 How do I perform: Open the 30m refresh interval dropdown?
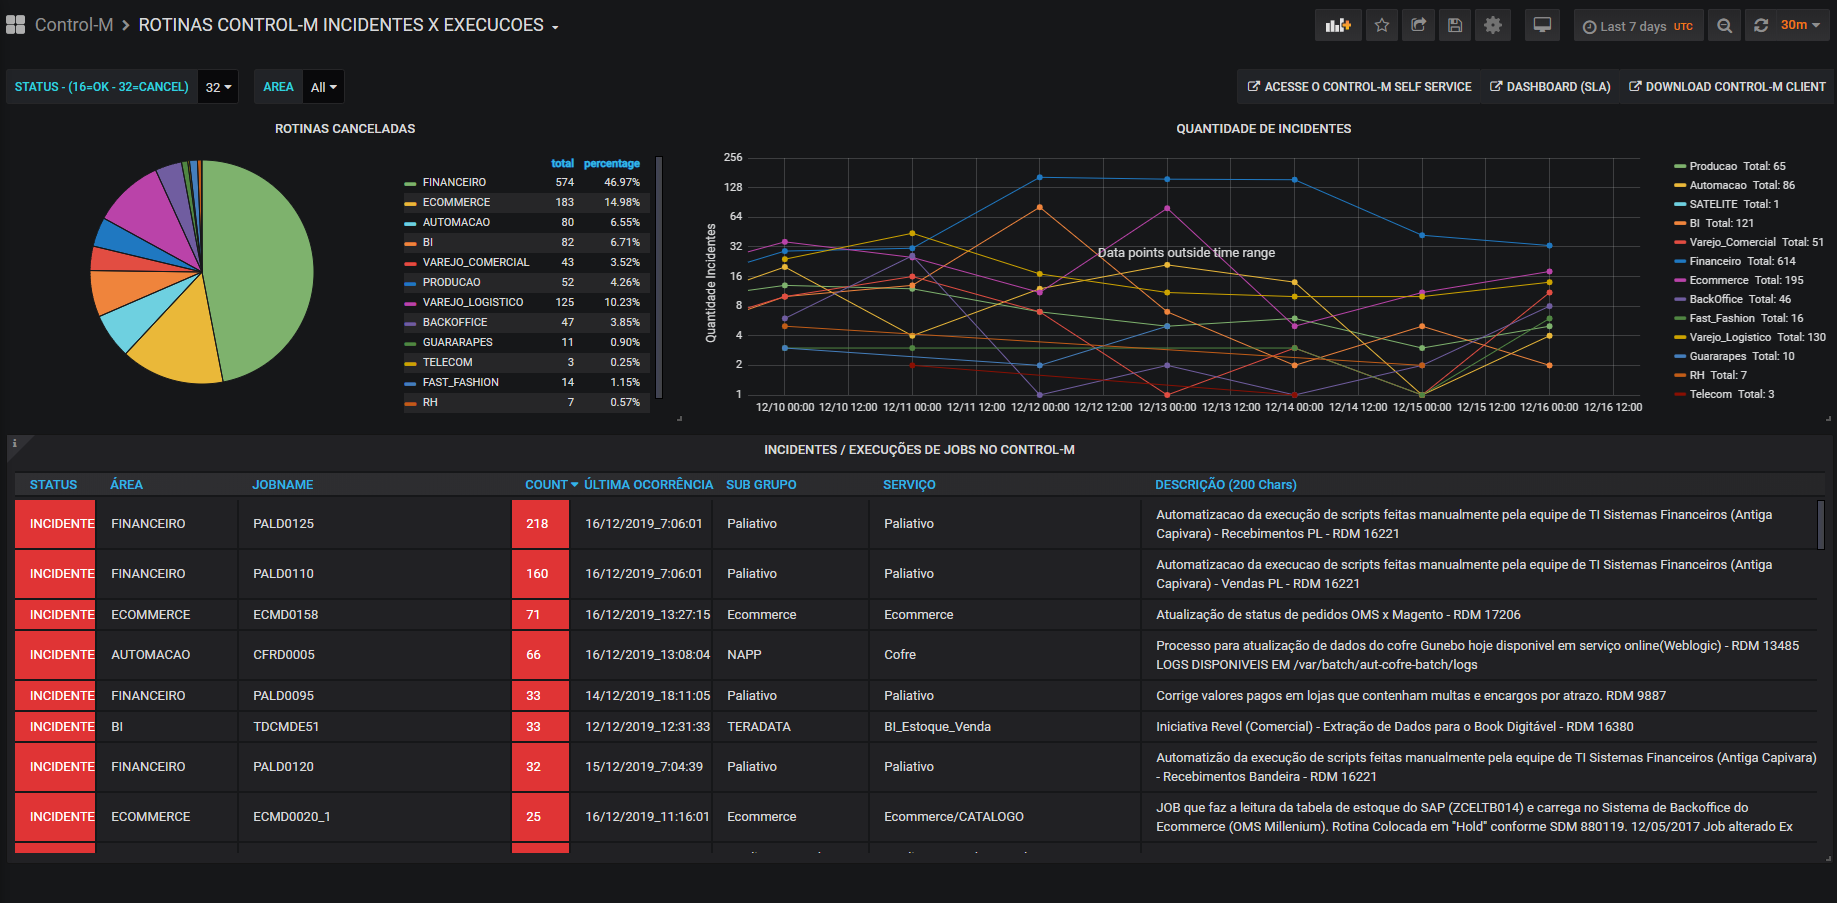coord(1801,26)
